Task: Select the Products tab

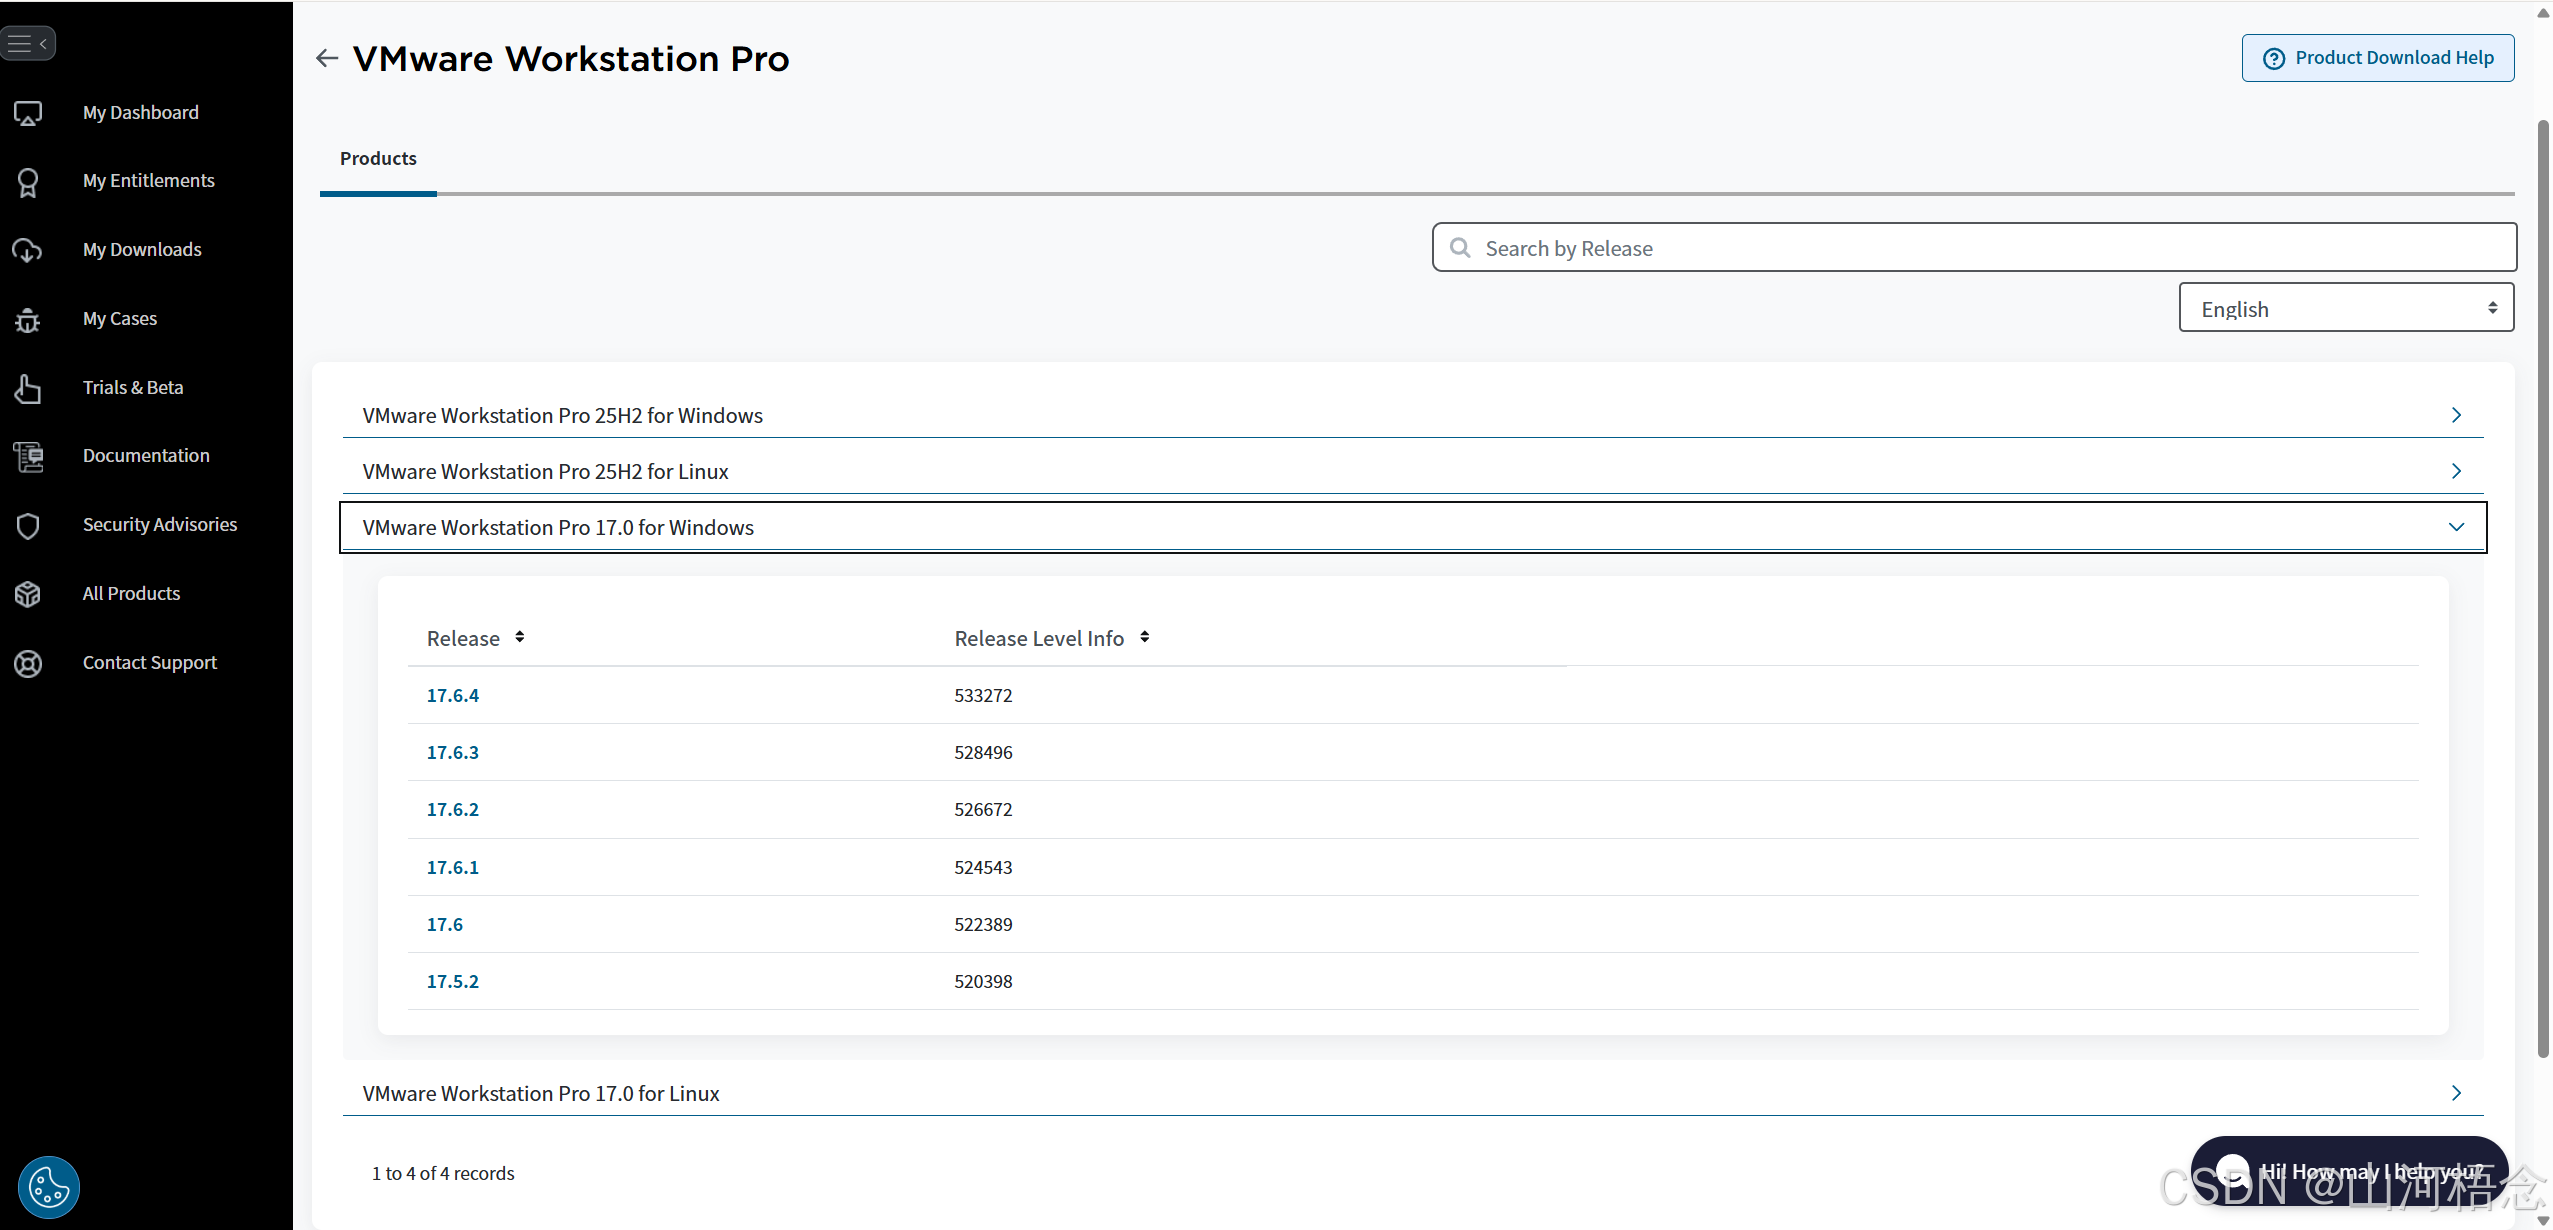Action: 378,159
